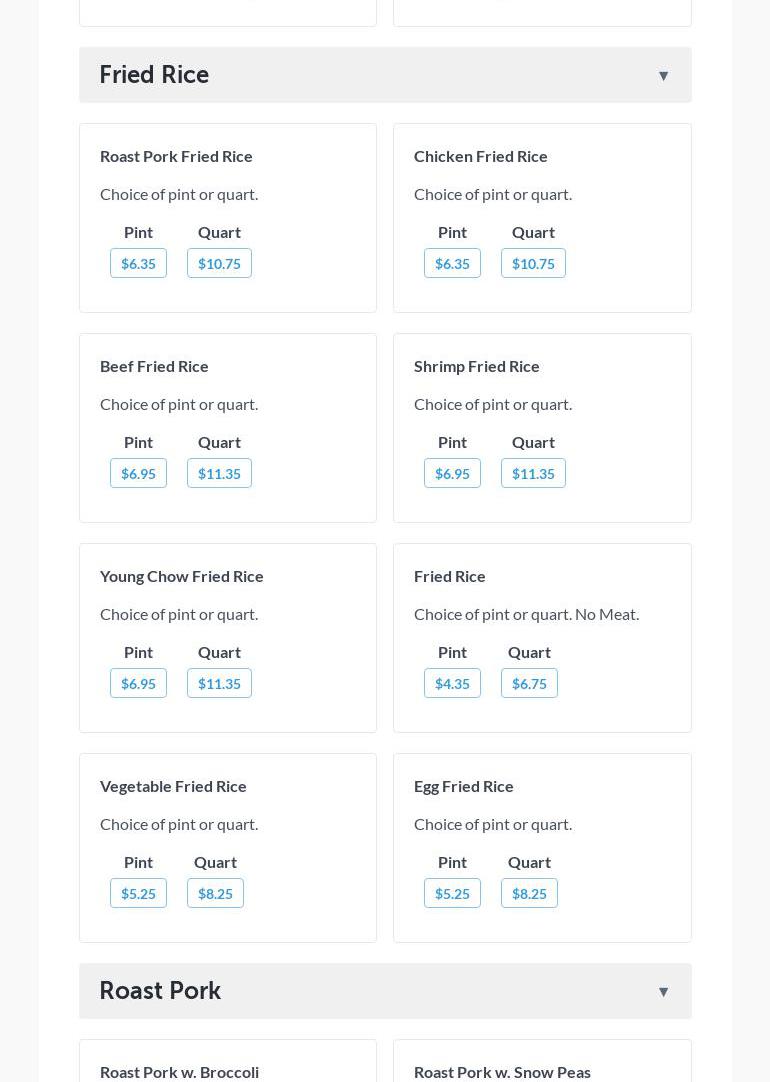Add Vegetable Fried Rice pint $5.25

pyautogui.click(x=138, y=894)
